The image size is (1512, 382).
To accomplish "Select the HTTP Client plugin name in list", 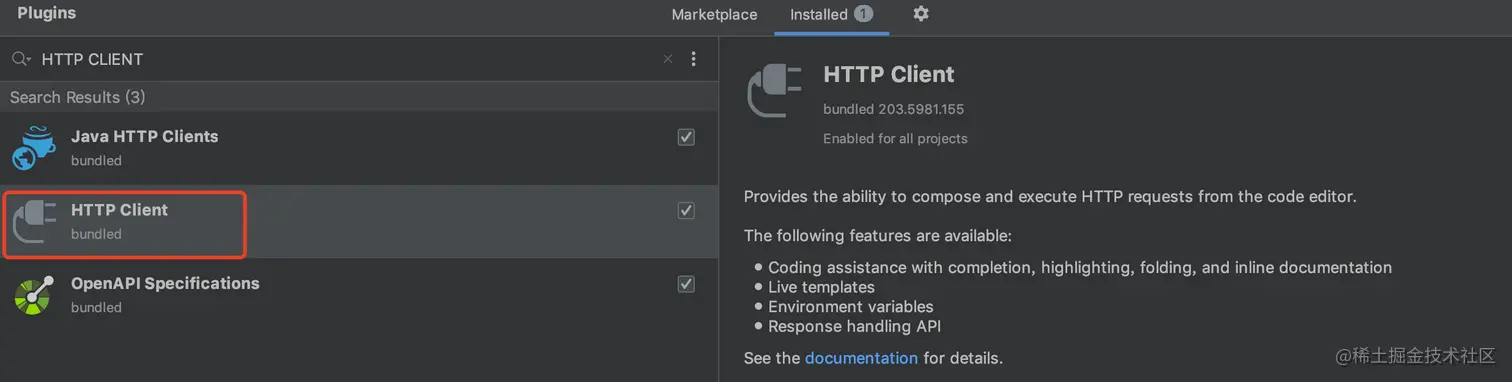I will (x=119, y=210).
